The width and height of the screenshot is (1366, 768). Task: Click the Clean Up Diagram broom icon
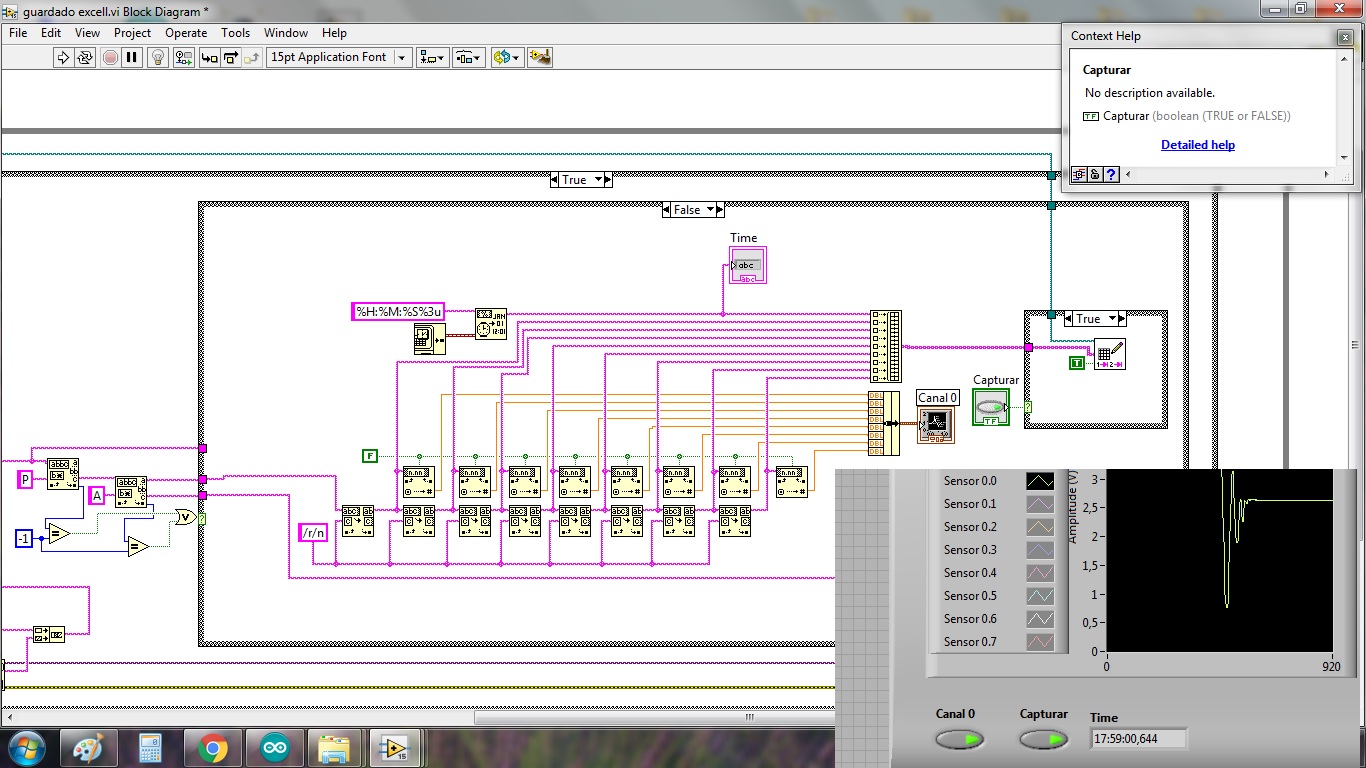(540, 58)
